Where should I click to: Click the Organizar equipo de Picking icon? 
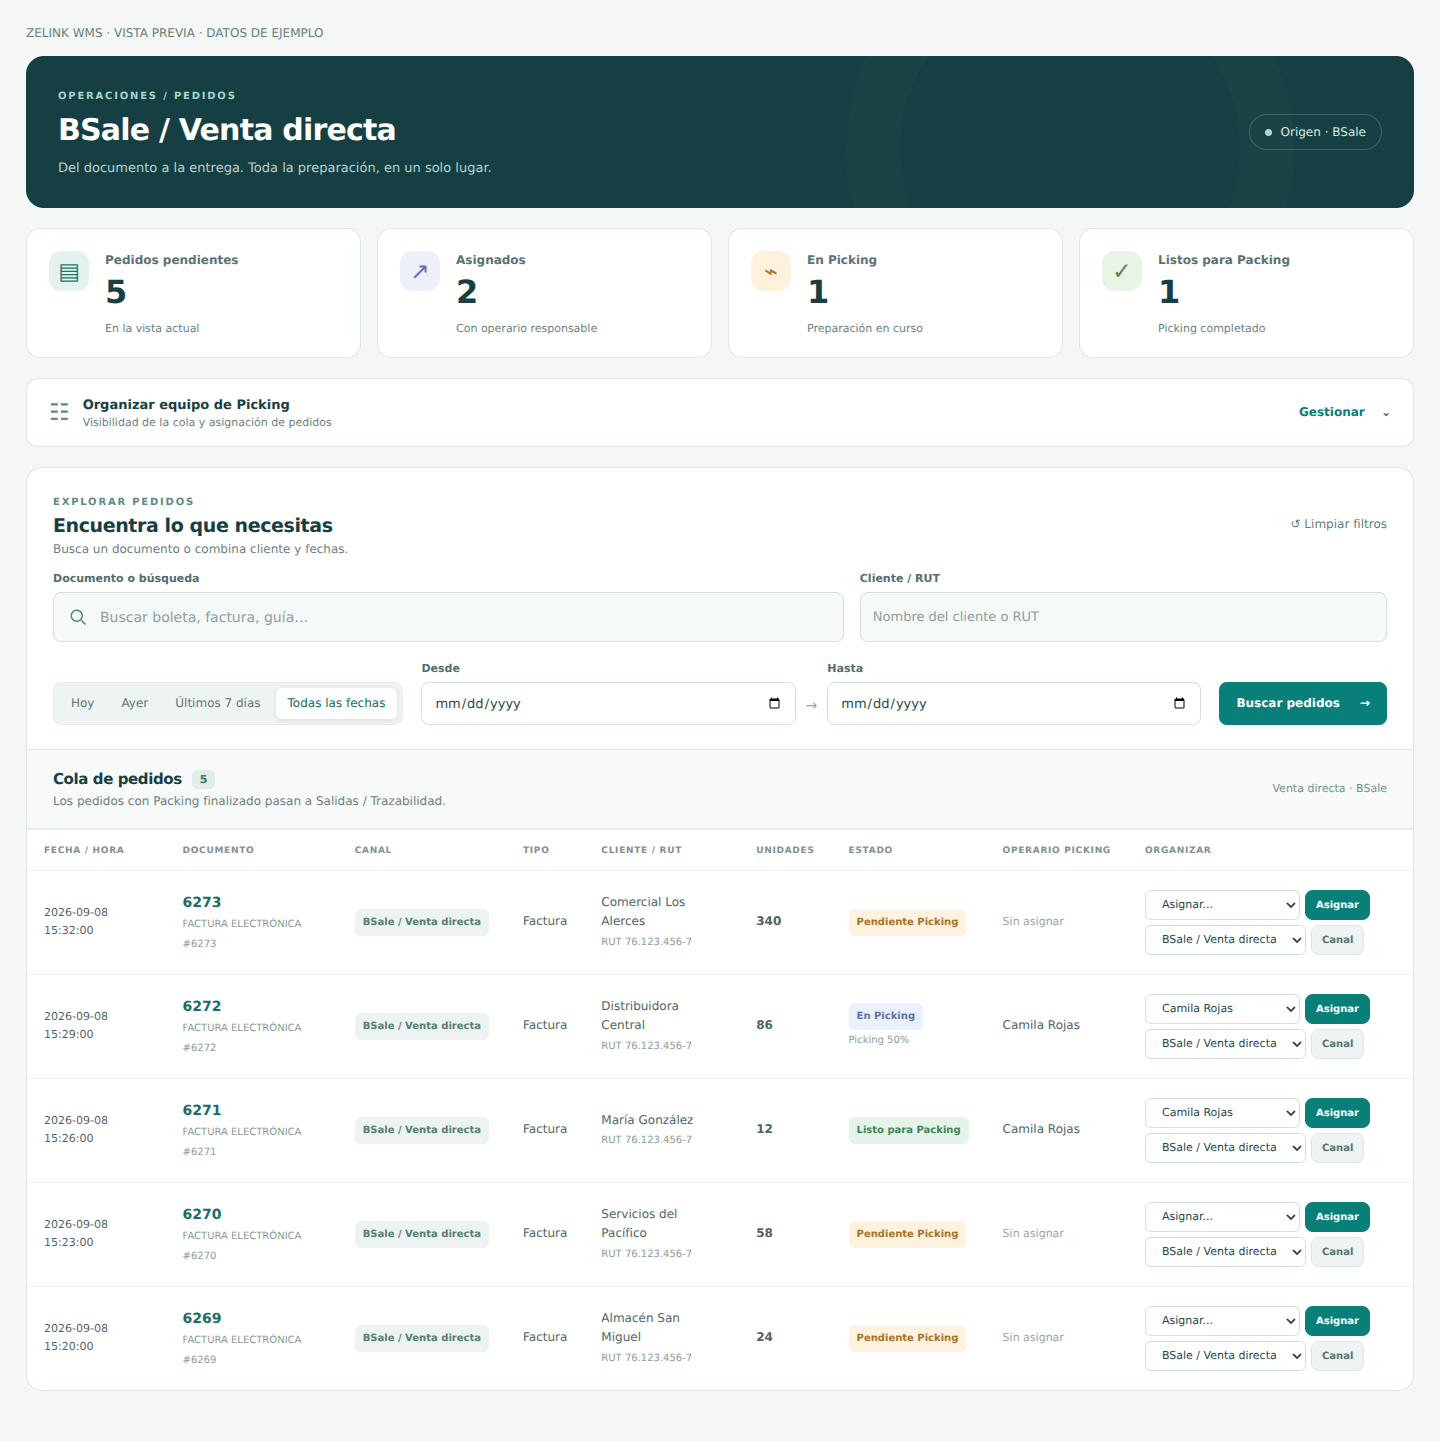point(60,412)
